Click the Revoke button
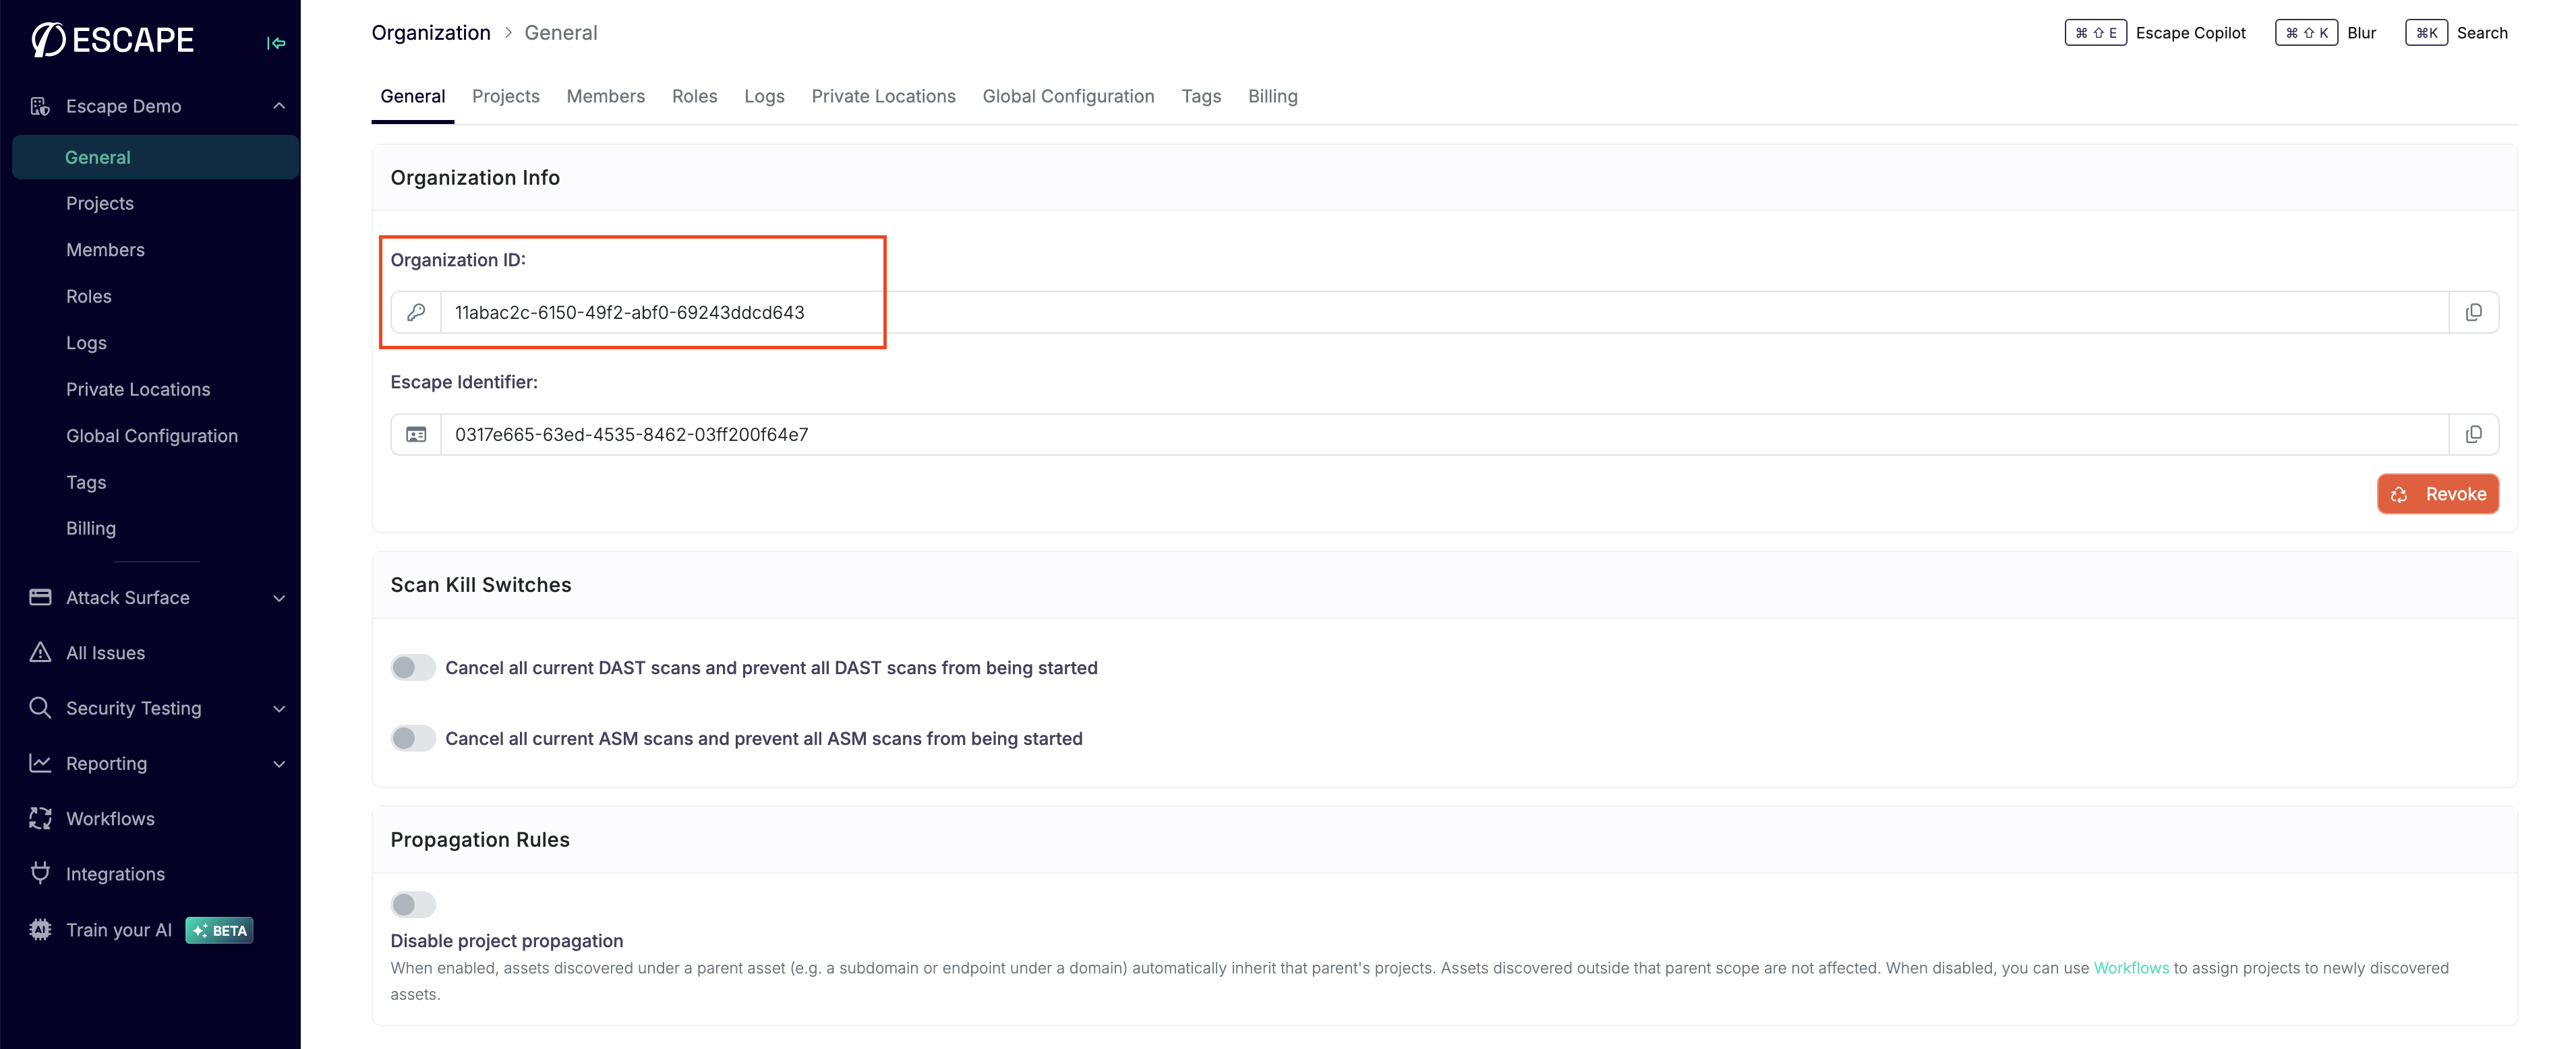Image resolution: width=2576 pixels, height=1049 pixels. (2437, 493)
